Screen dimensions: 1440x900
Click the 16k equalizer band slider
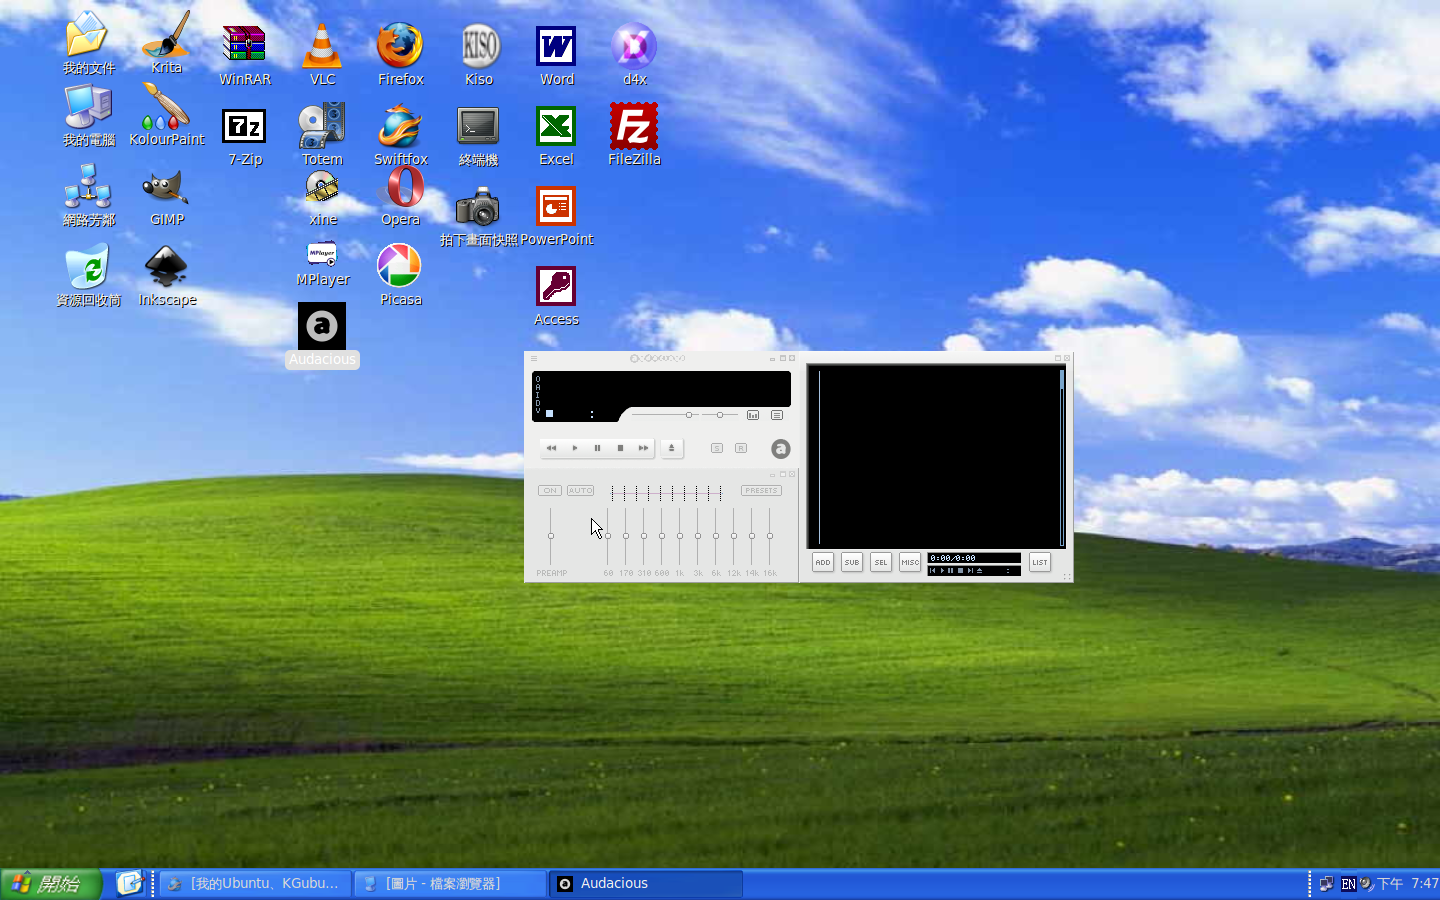point(770,536)
